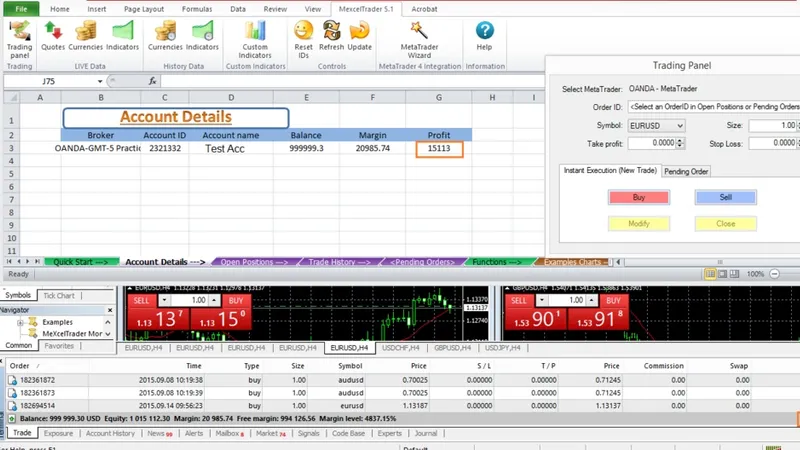Select the USDCHF,H4 chart tab
The image size is (800, 450).
coord(401,348)
